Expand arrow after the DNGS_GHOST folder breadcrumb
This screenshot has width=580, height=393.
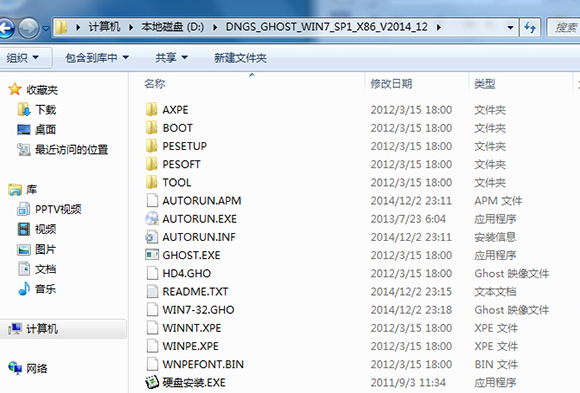tap(438, 27)
